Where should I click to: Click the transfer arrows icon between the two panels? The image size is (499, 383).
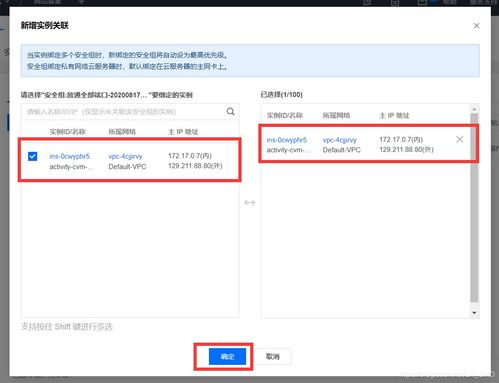(250, 202)
